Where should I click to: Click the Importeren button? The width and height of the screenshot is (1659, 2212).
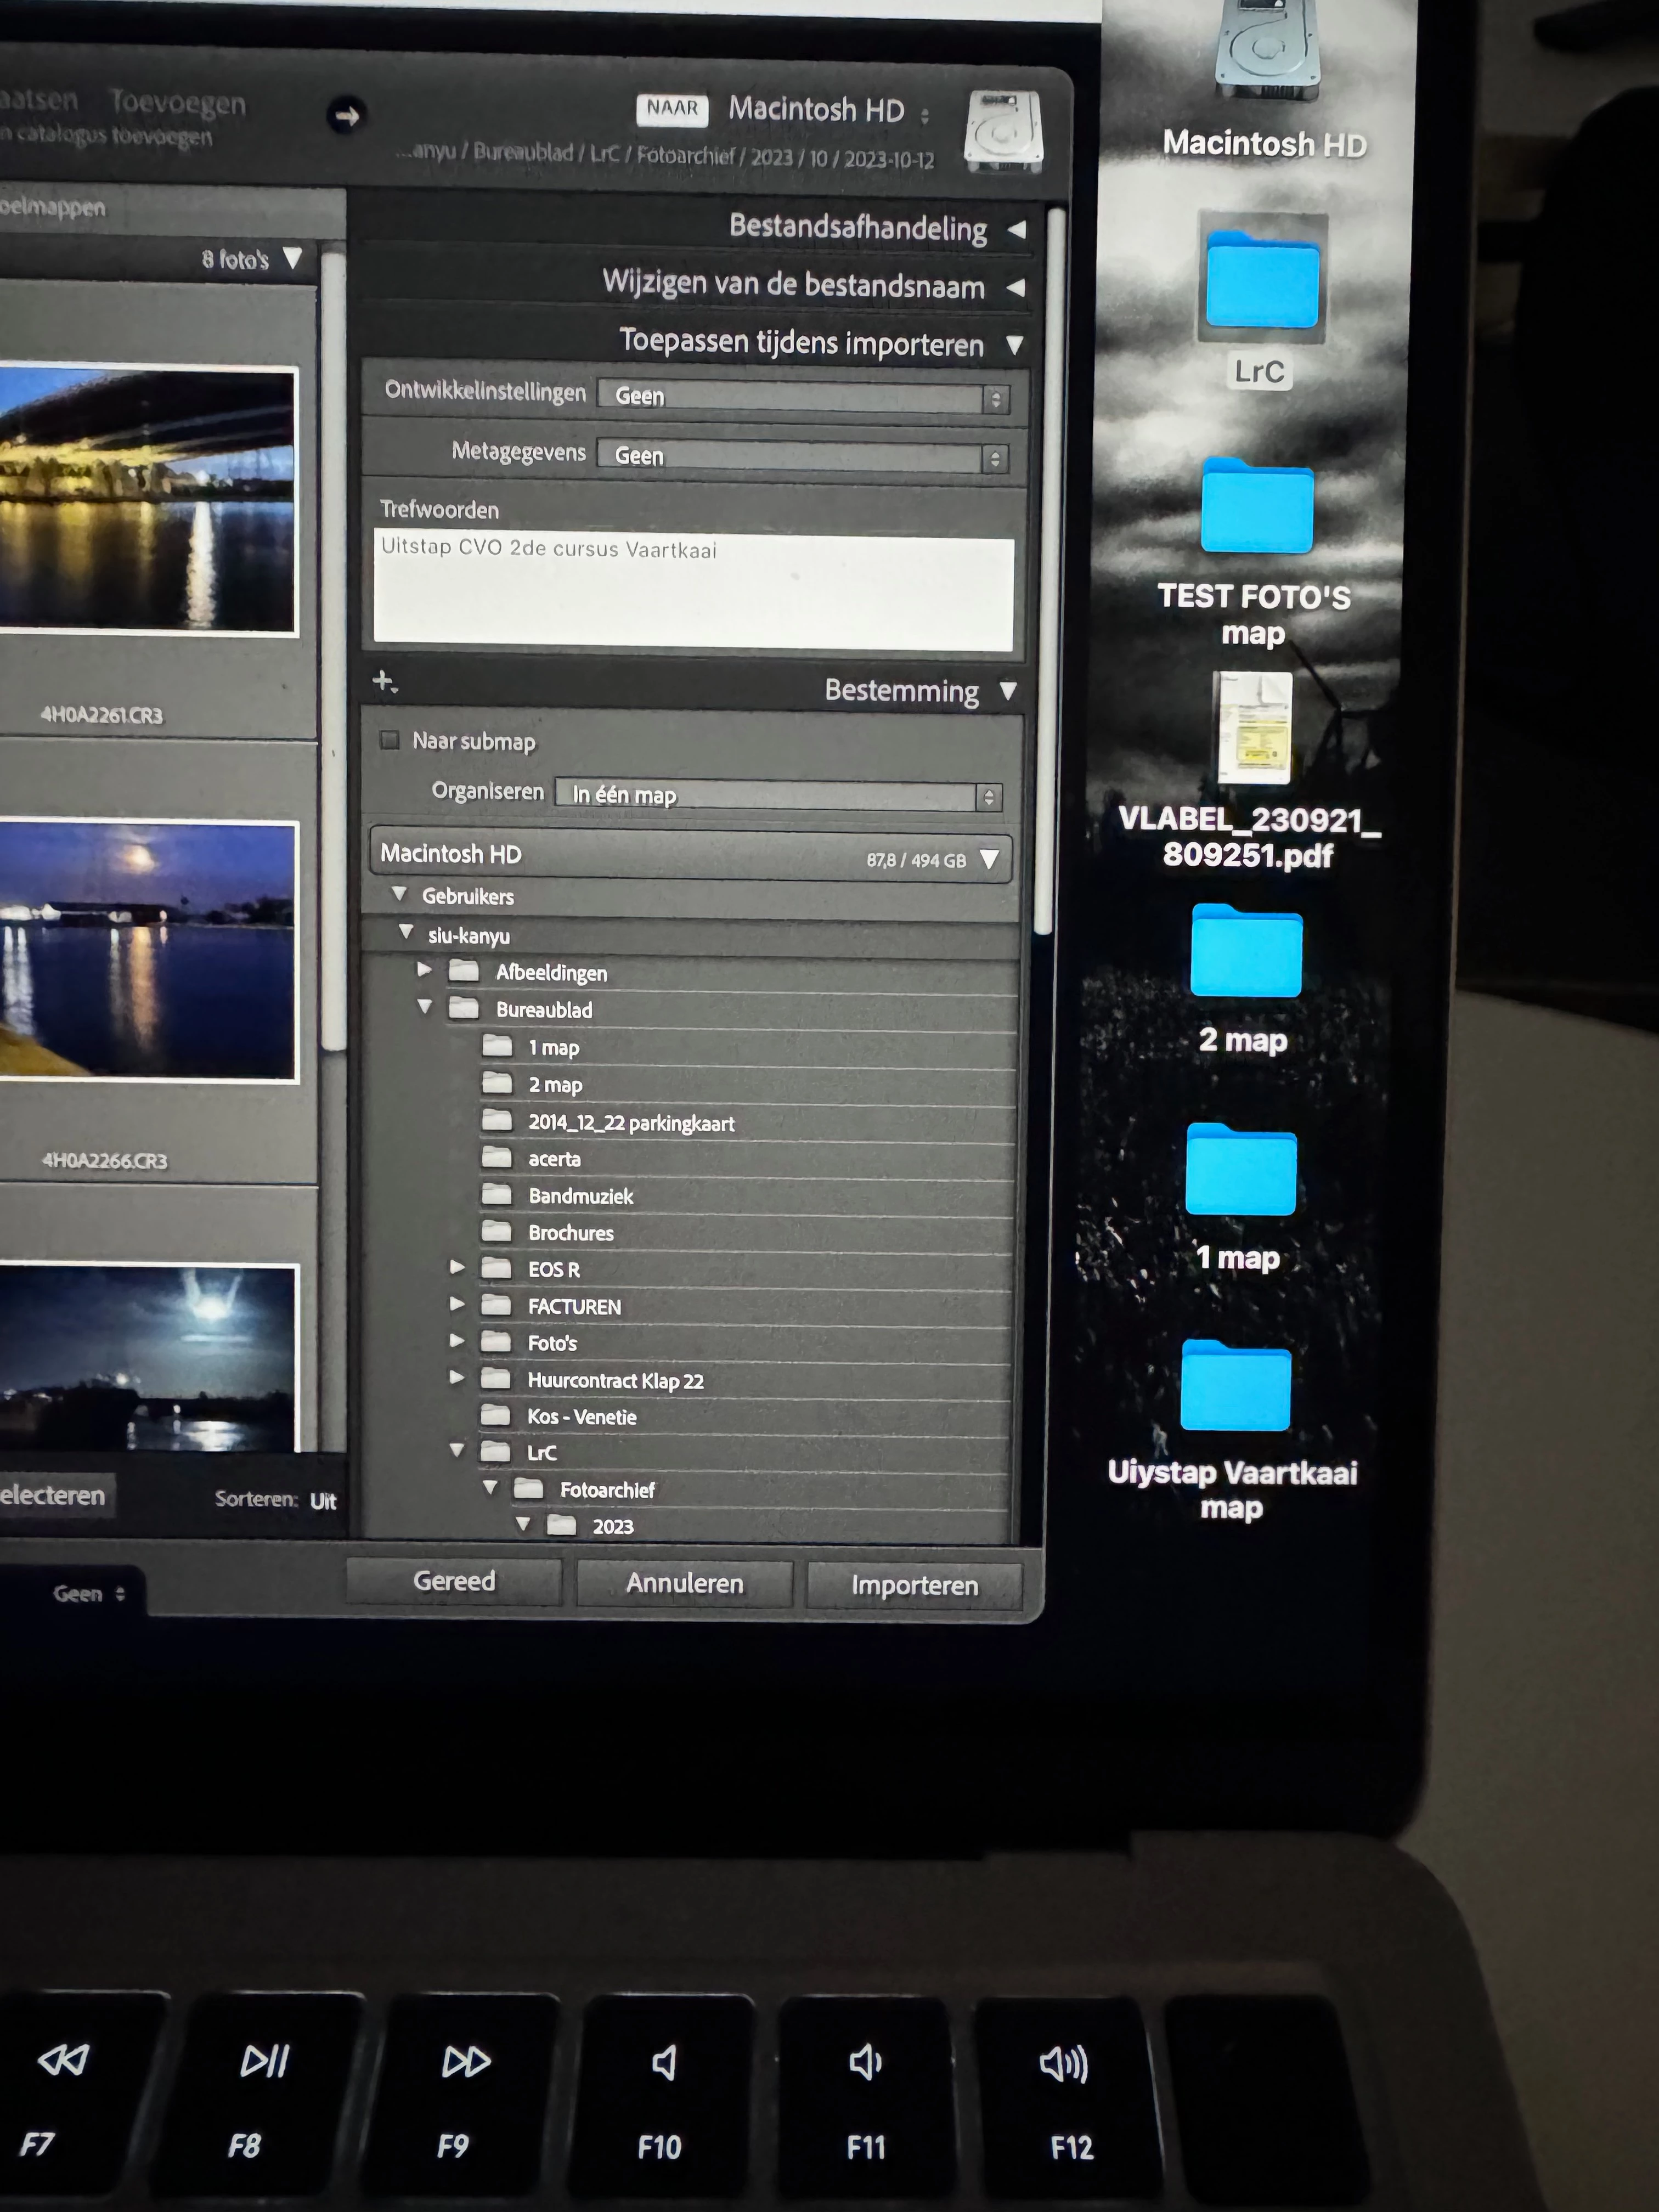pyautogui.click(x=914, y=1585)
